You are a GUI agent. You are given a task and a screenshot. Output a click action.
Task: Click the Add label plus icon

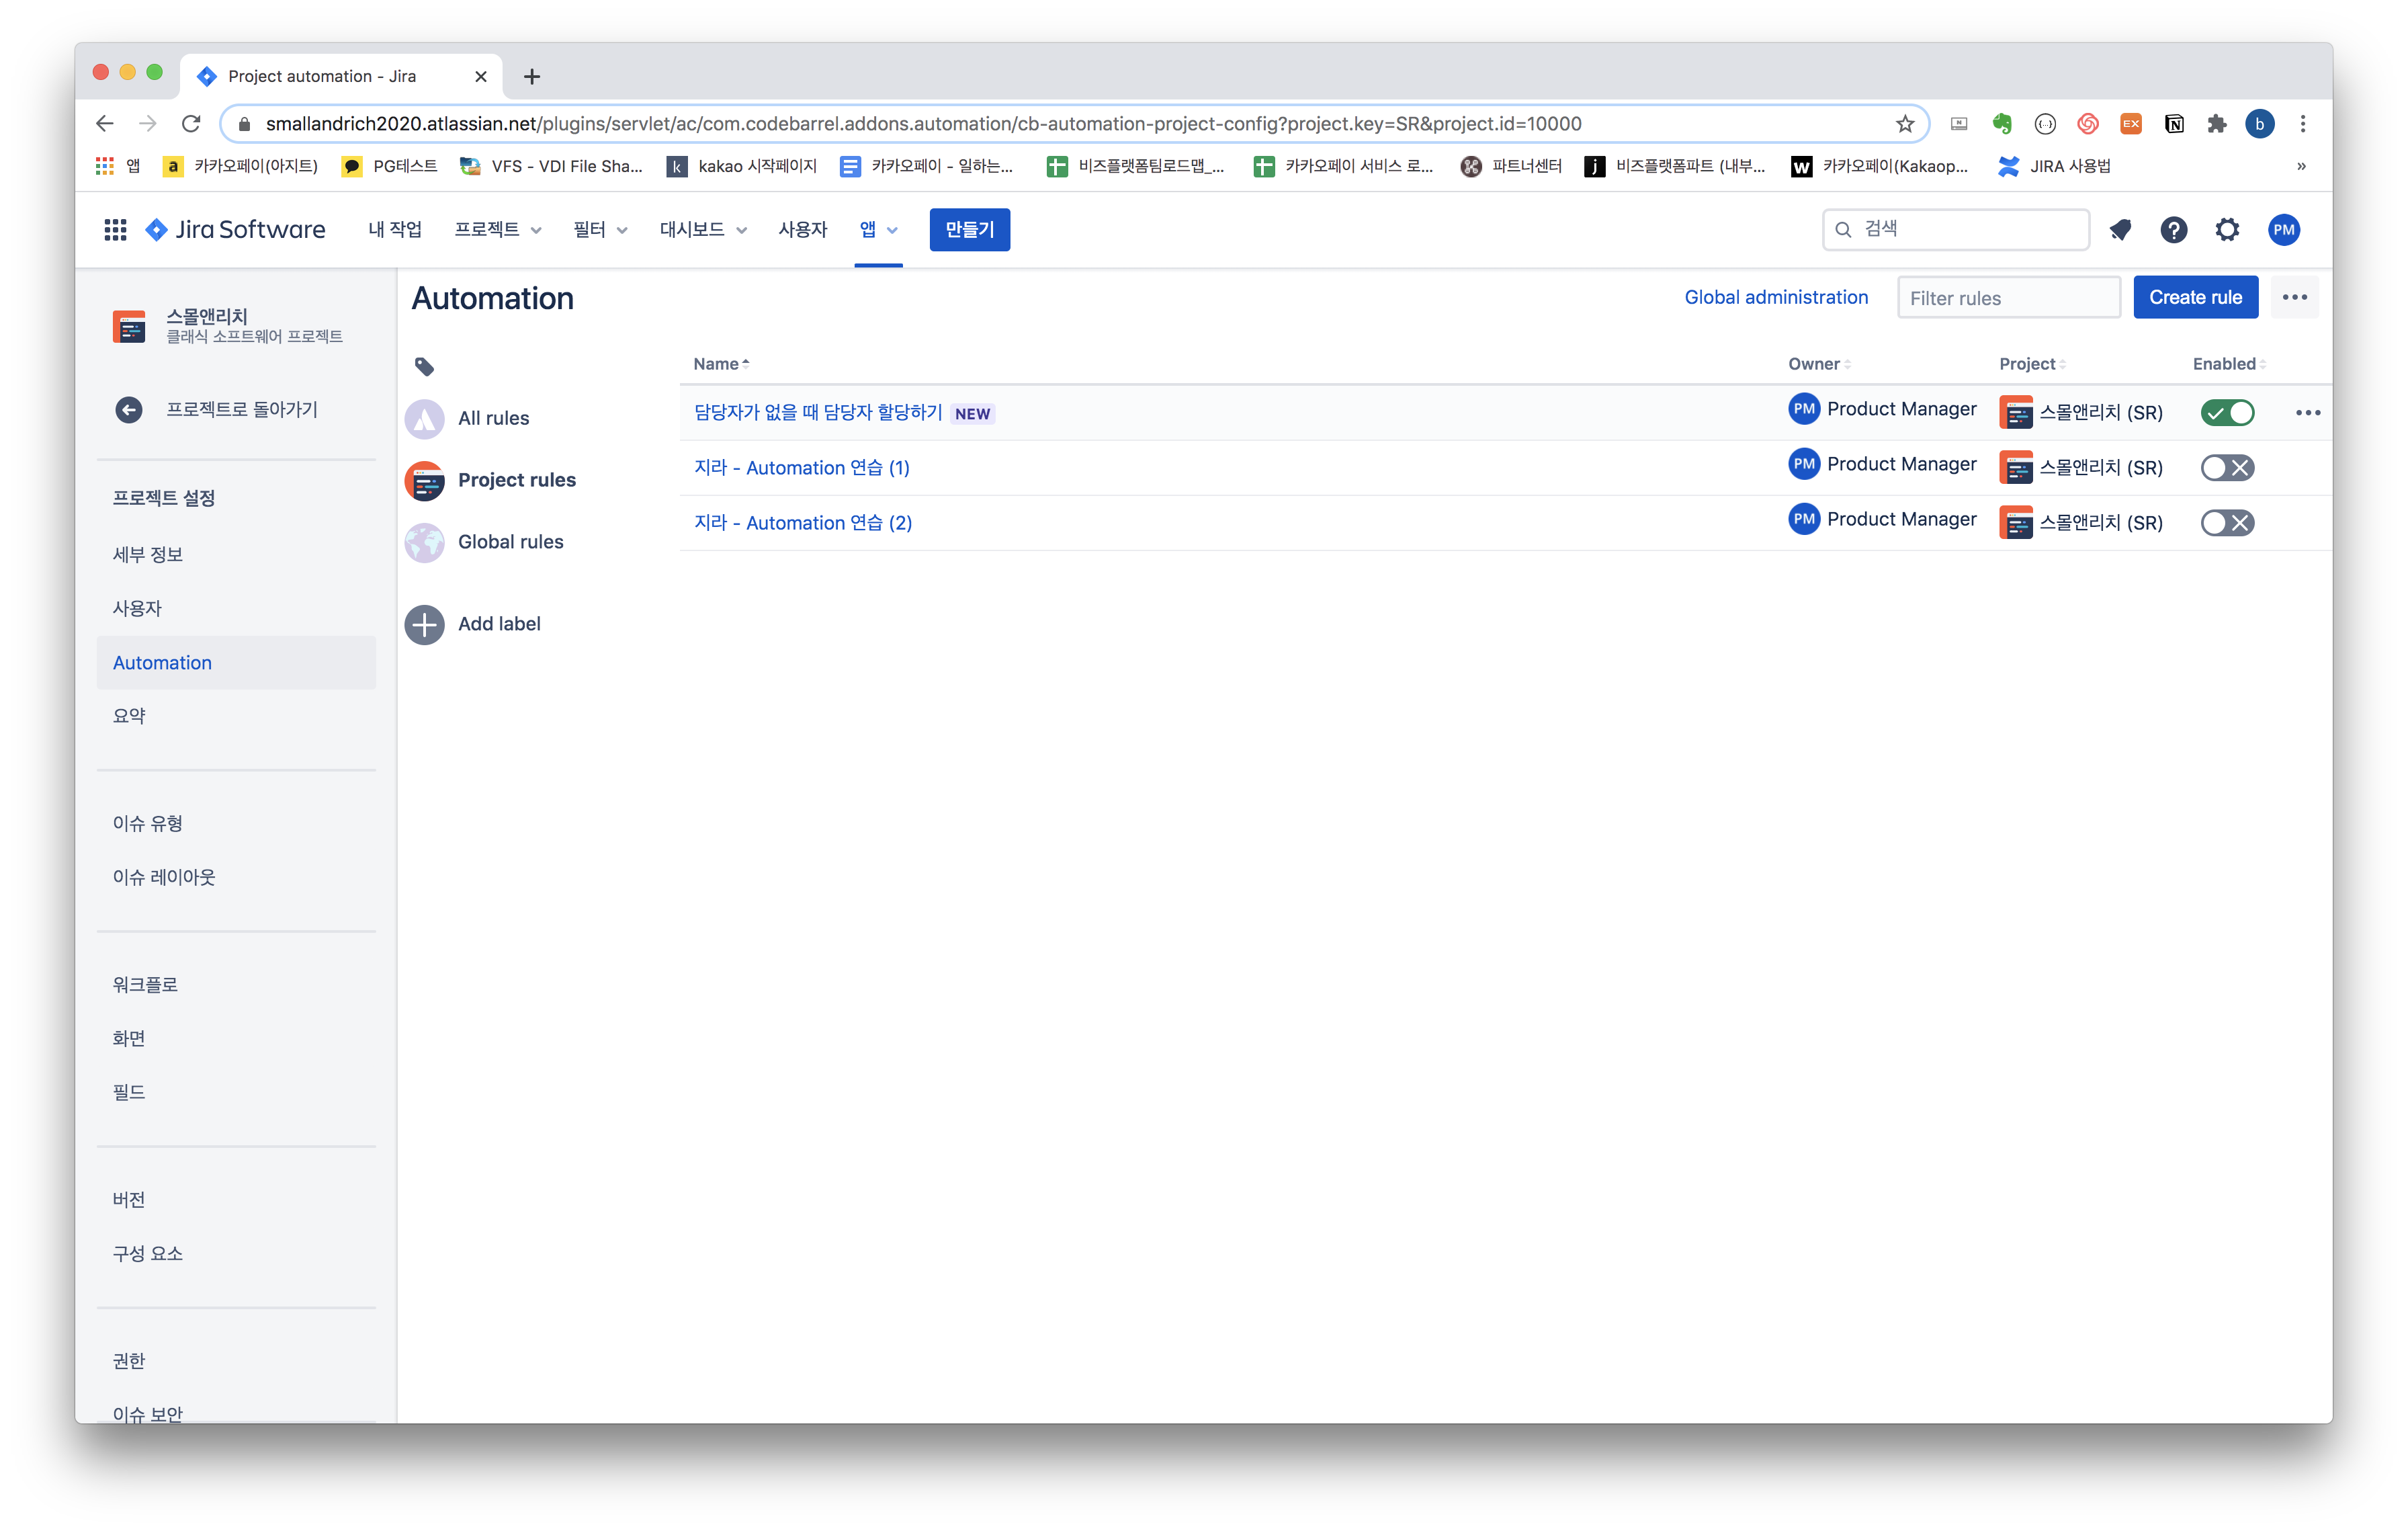425,624
